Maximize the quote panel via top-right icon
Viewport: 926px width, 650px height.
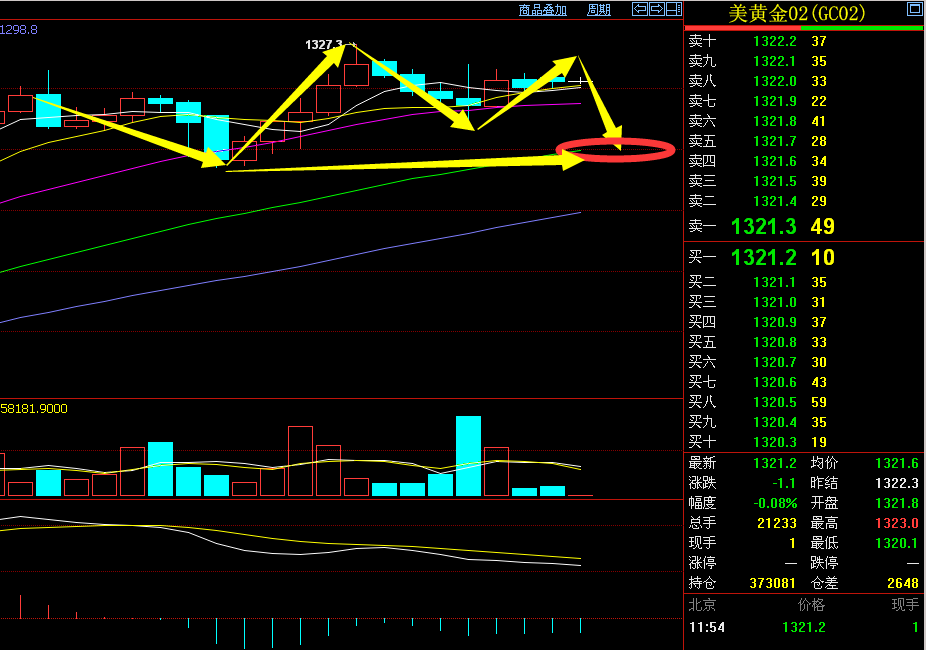click(x=914, y=10)
